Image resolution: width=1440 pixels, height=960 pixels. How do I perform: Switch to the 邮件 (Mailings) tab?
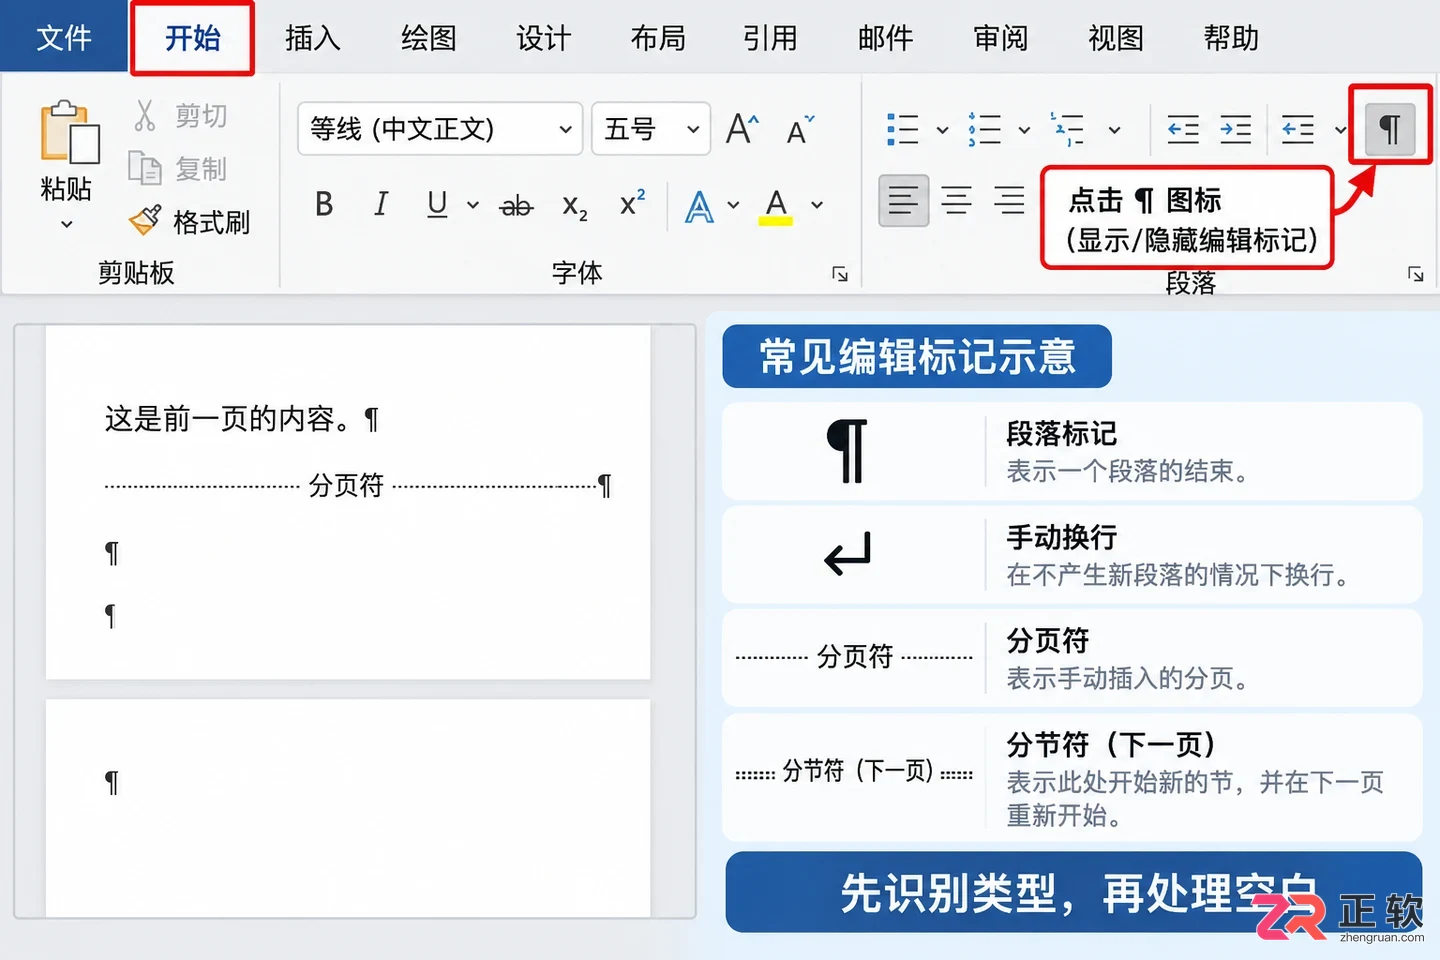[886, 38]
